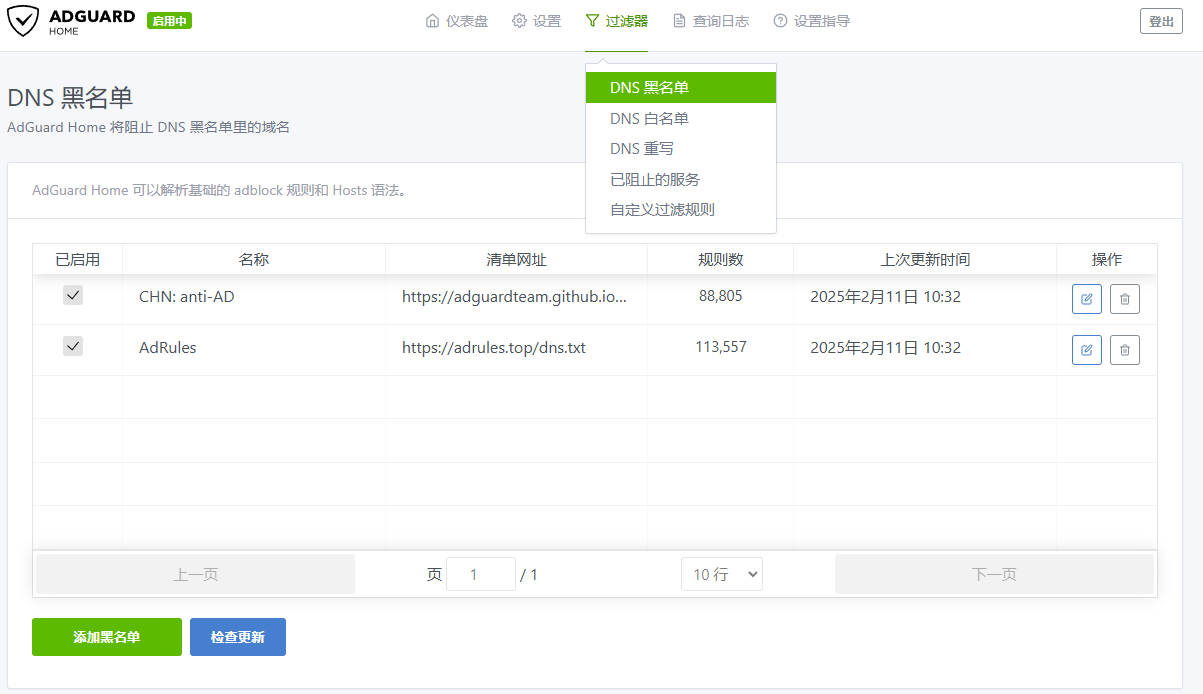Sort by 上次更新时间 column header
The width and height of the screenshot is (1203, 694).
point(925,259)
